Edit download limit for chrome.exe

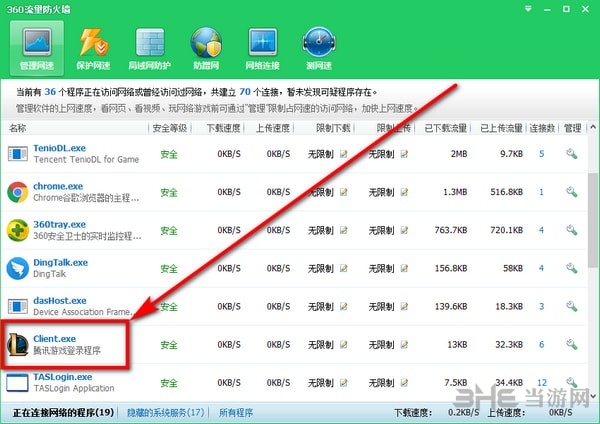tap(344, 192)
